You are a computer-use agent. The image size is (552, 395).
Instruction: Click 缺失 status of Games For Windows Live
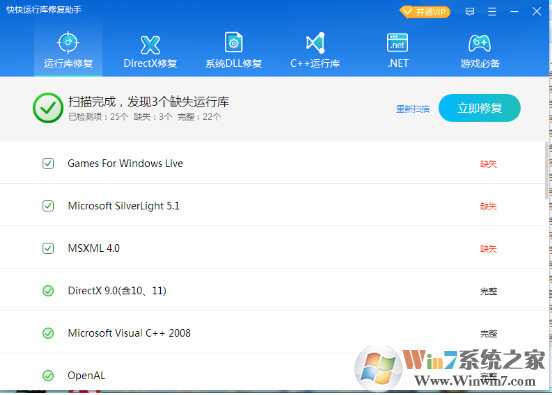[489, 164]
